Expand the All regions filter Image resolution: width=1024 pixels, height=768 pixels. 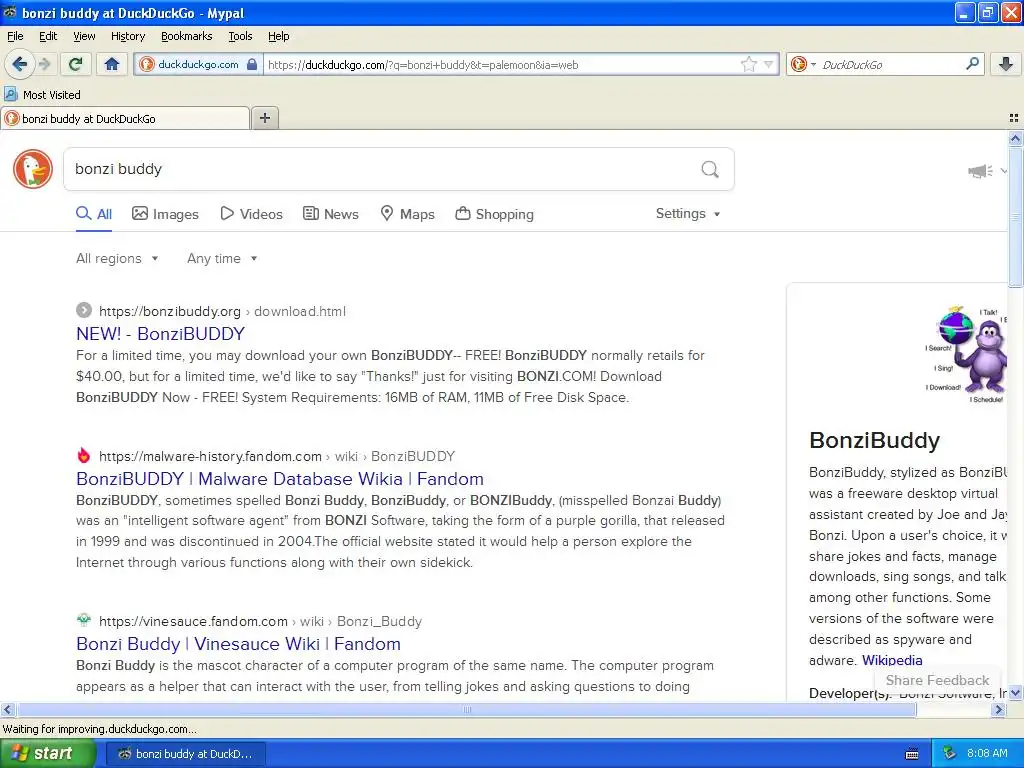pyautogui.click(x=118, y=258)
